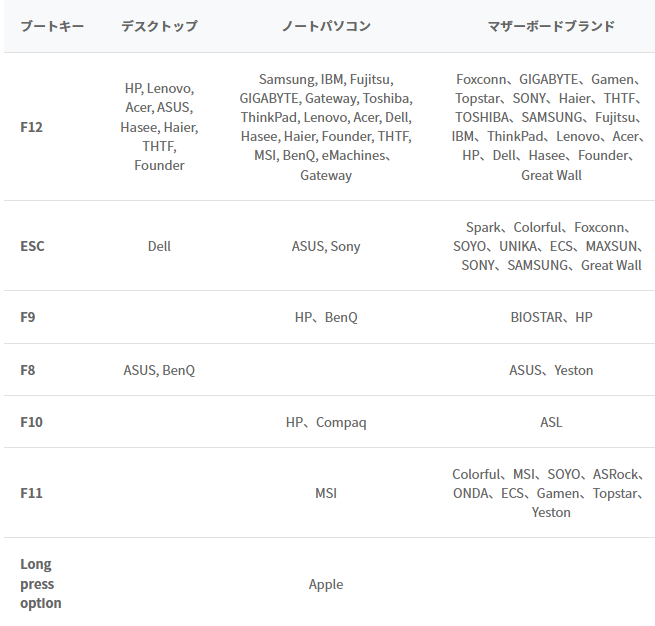This screenshot has height=626, width=655.
Task: Select the ノートパソコン column header
Action: point(326,26)
